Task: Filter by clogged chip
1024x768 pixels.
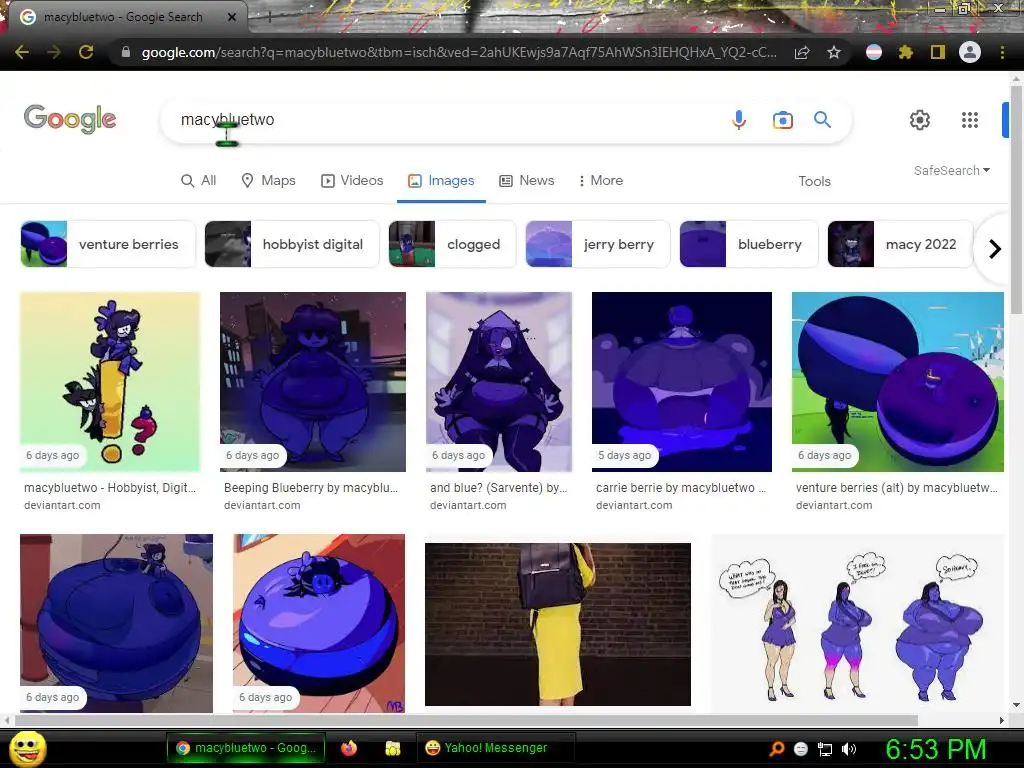Action: tap(452, 244)
